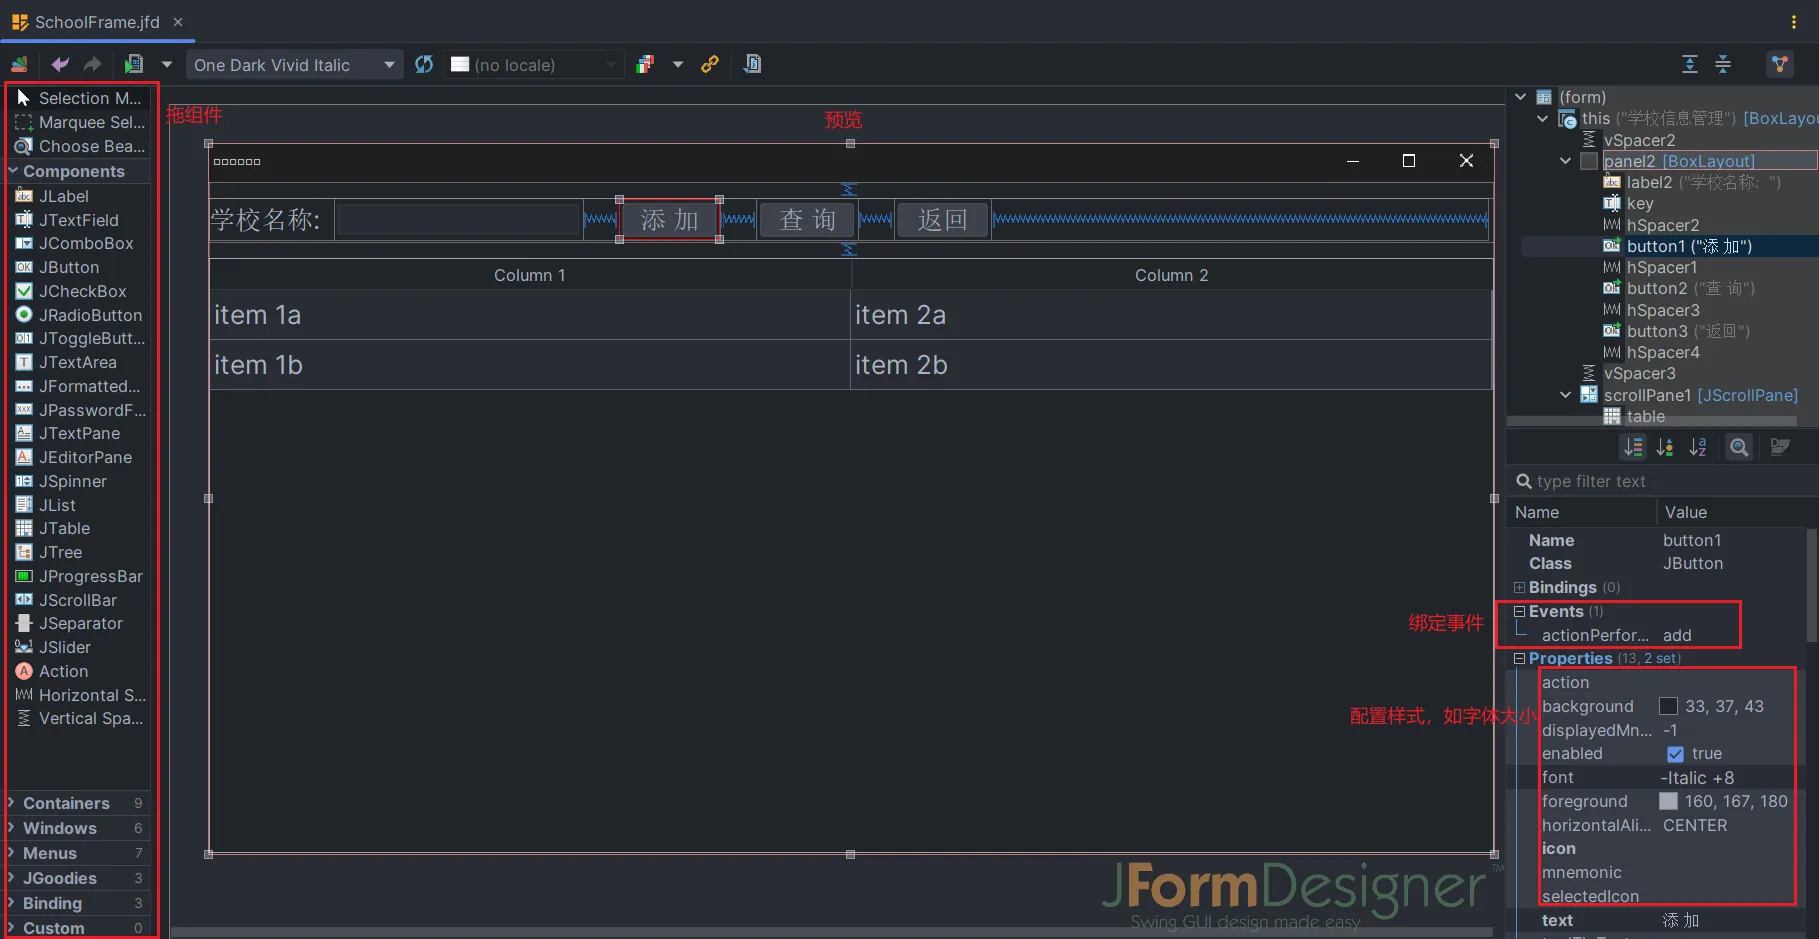Screen dimensions: 1819x939
Task: Click Collapse All in structure panel
Action: [x=1723, y=64]
